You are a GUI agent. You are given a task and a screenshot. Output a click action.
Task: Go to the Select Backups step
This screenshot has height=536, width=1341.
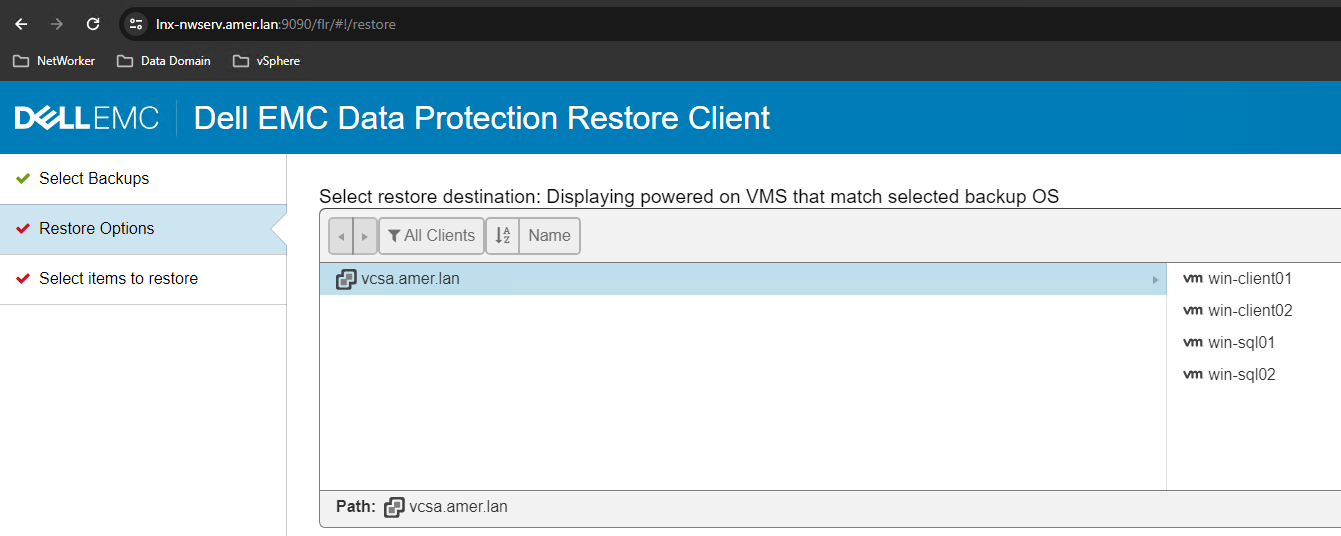point(94,179)
